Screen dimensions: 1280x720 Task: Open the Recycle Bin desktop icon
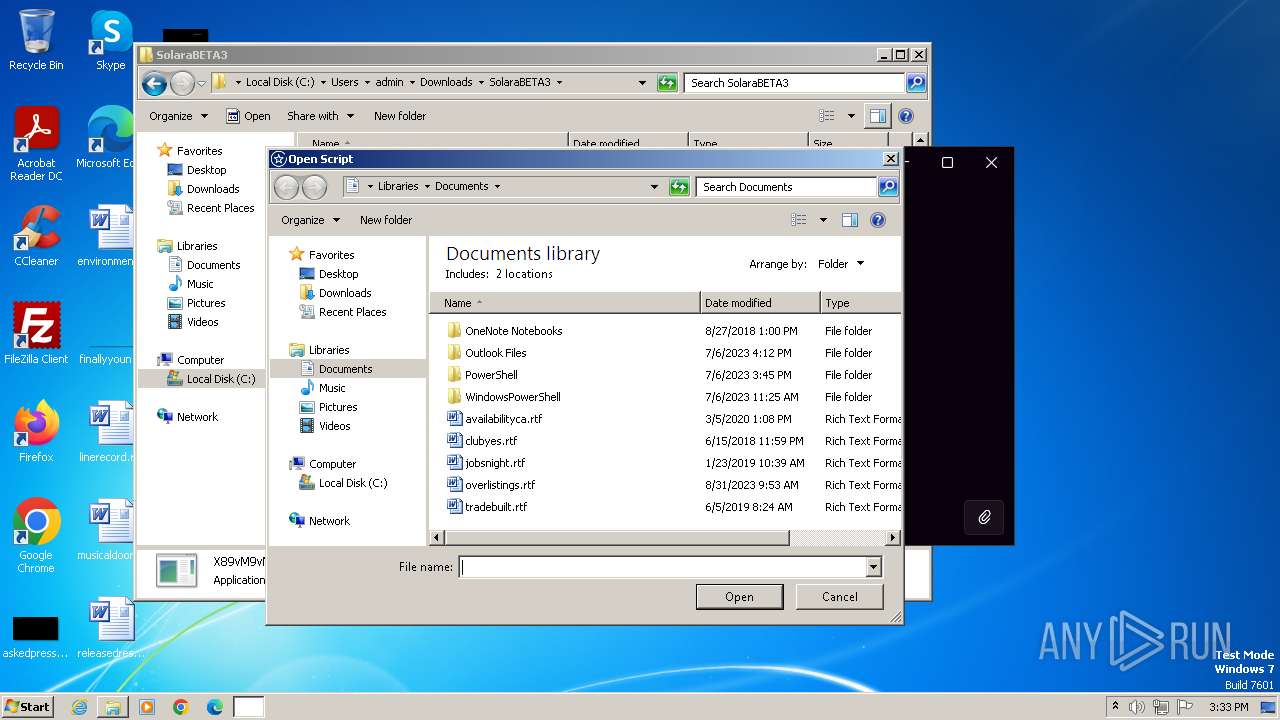point(36,40)
